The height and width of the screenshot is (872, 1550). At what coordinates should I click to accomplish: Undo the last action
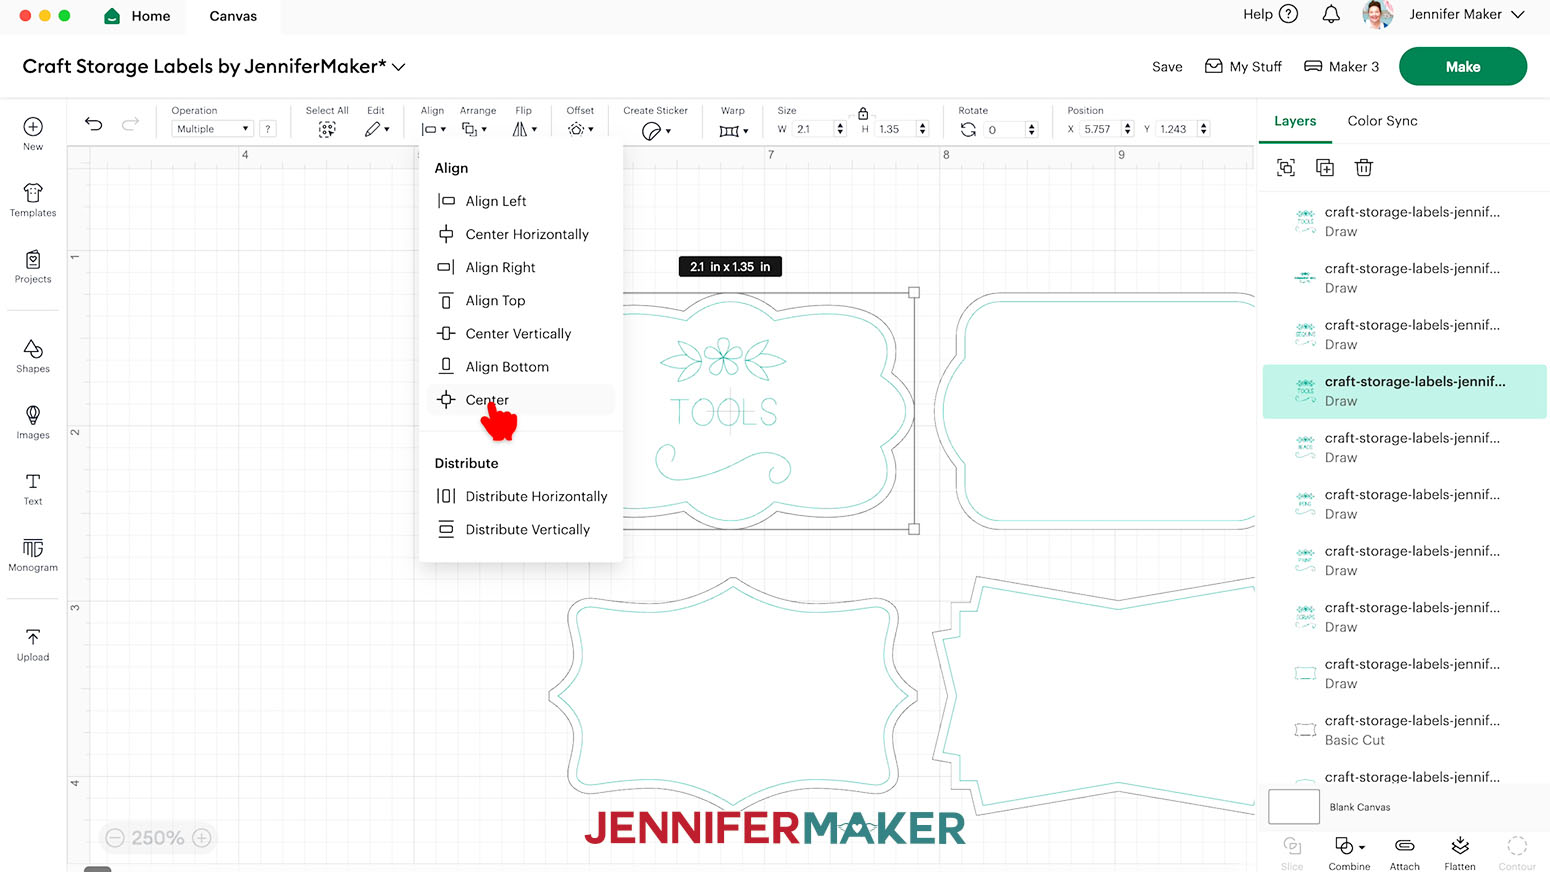click(x=93, y=124)
